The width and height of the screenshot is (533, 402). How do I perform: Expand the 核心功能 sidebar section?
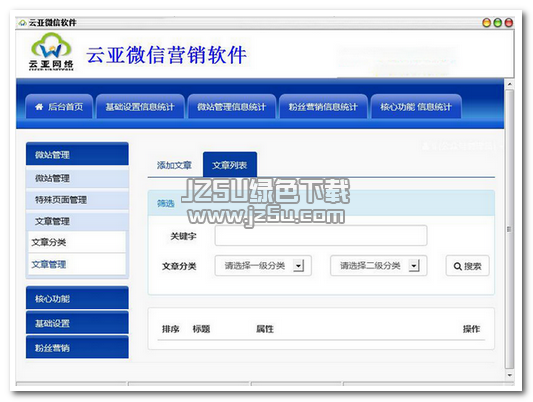click(x=77, y=298)
